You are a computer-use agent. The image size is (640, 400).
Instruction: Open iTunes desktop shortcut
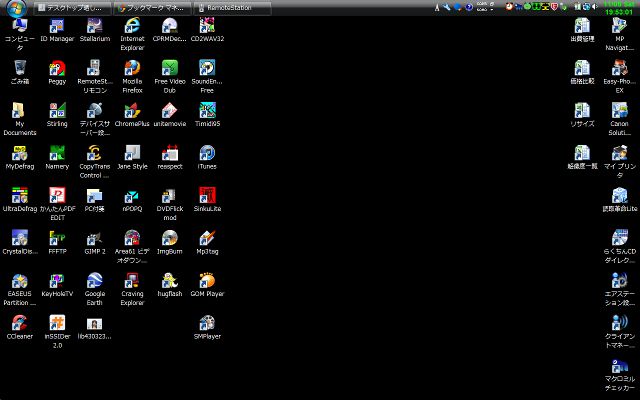[207, 158]
